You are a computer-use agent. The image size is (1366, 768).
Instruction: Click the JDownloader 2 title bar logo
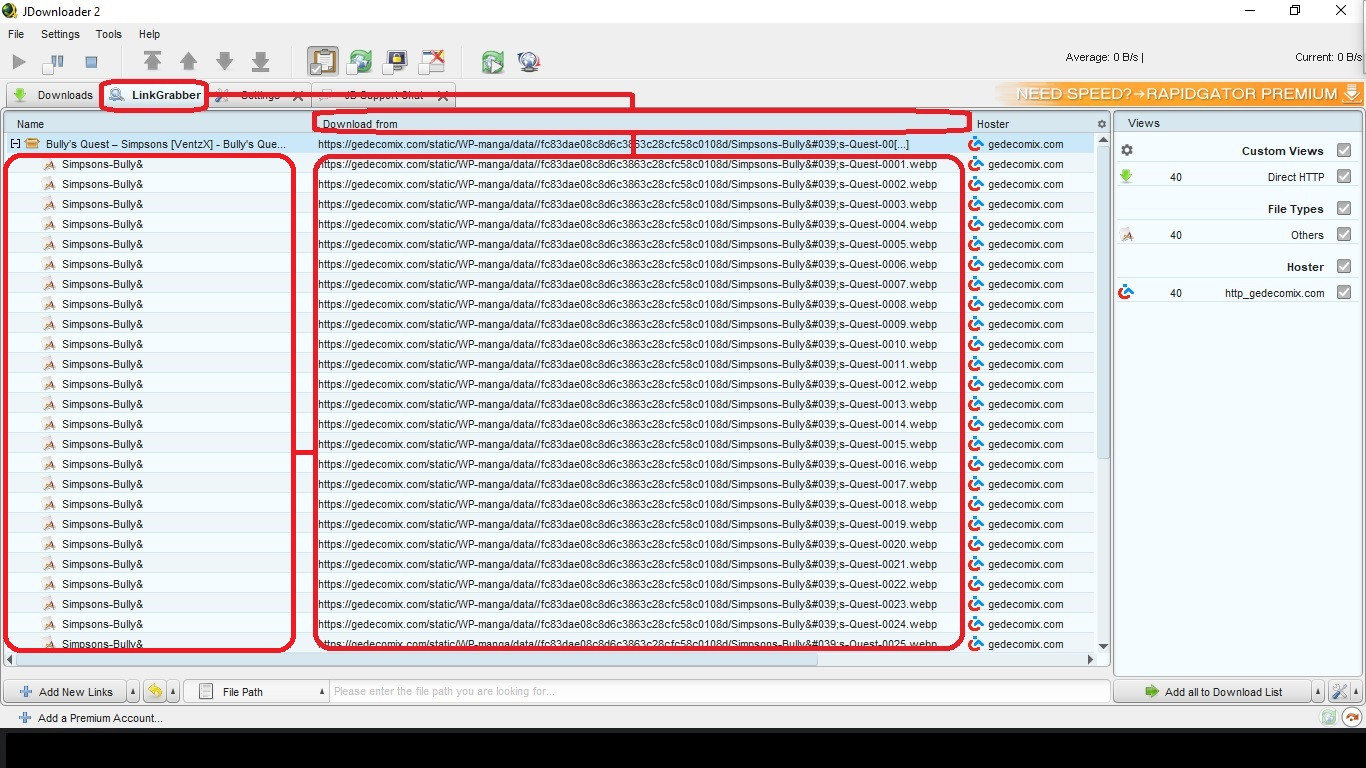10,10
